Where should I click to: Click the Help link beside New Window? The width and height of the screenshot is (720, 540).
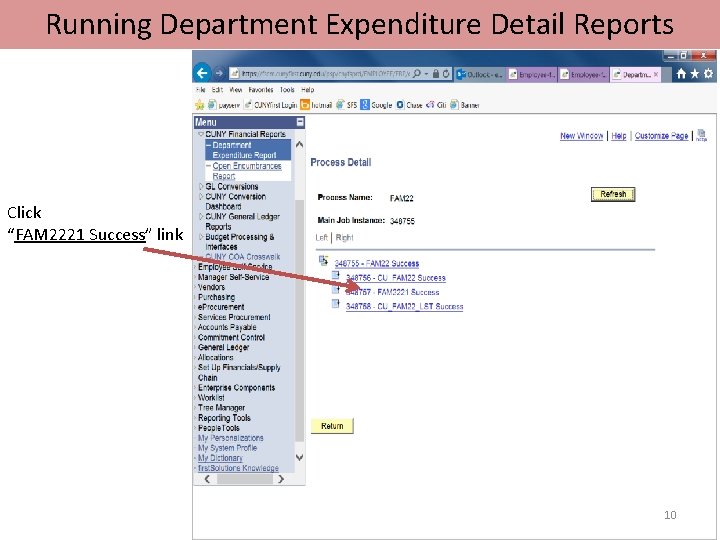[x=619, y=136]
